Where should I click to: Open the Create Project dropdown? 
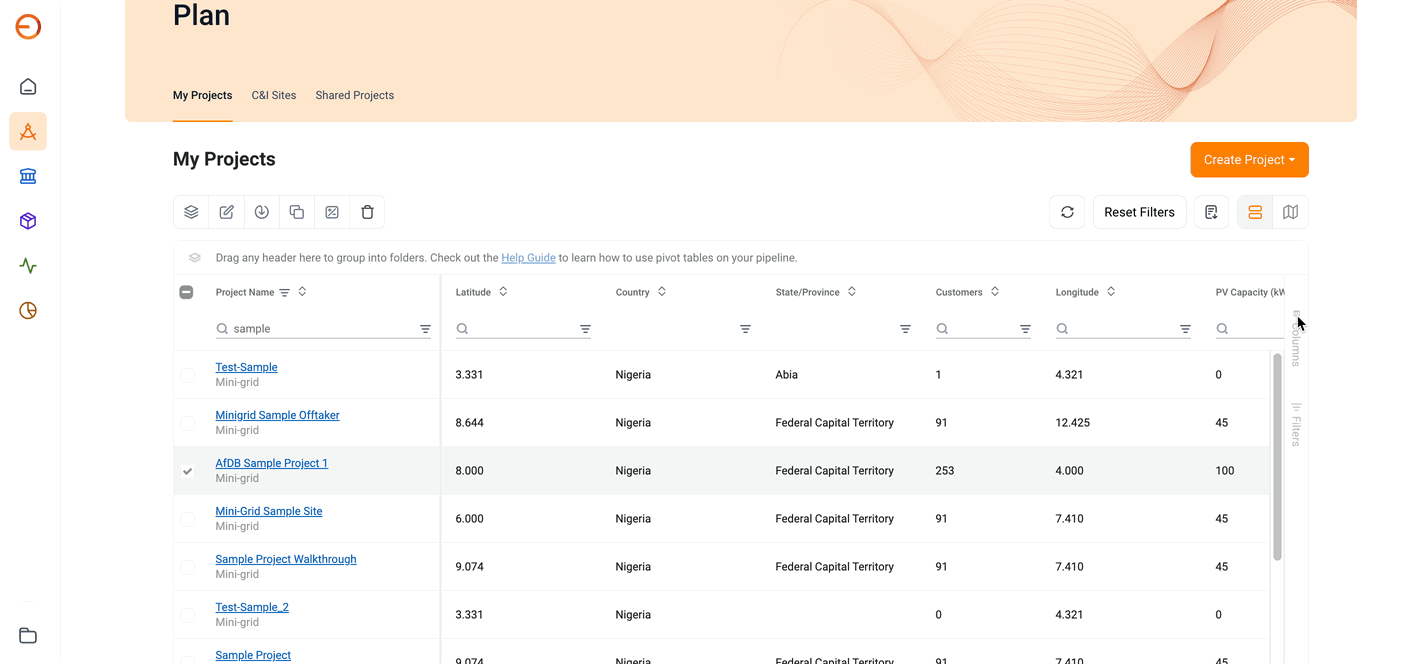1249,160
